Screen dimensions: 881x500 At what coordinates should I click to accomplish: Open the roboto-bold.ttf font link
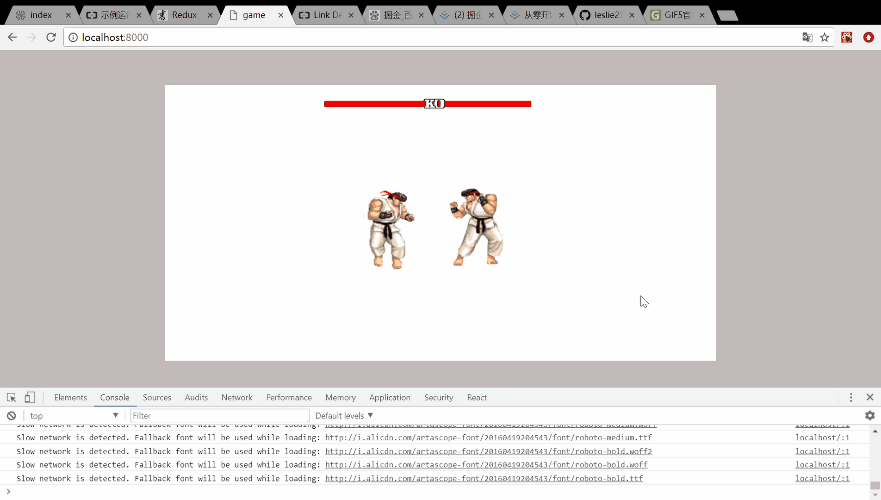pos(484,479)
